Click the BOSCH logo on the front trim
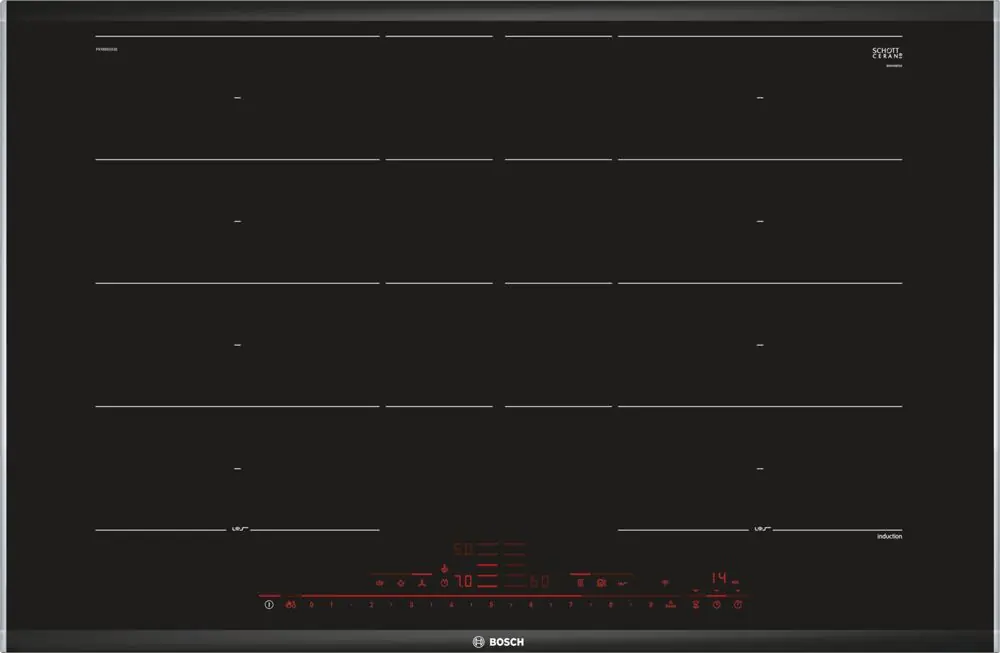This screenshot has height=653, width=1000. (x=498, y=642)
